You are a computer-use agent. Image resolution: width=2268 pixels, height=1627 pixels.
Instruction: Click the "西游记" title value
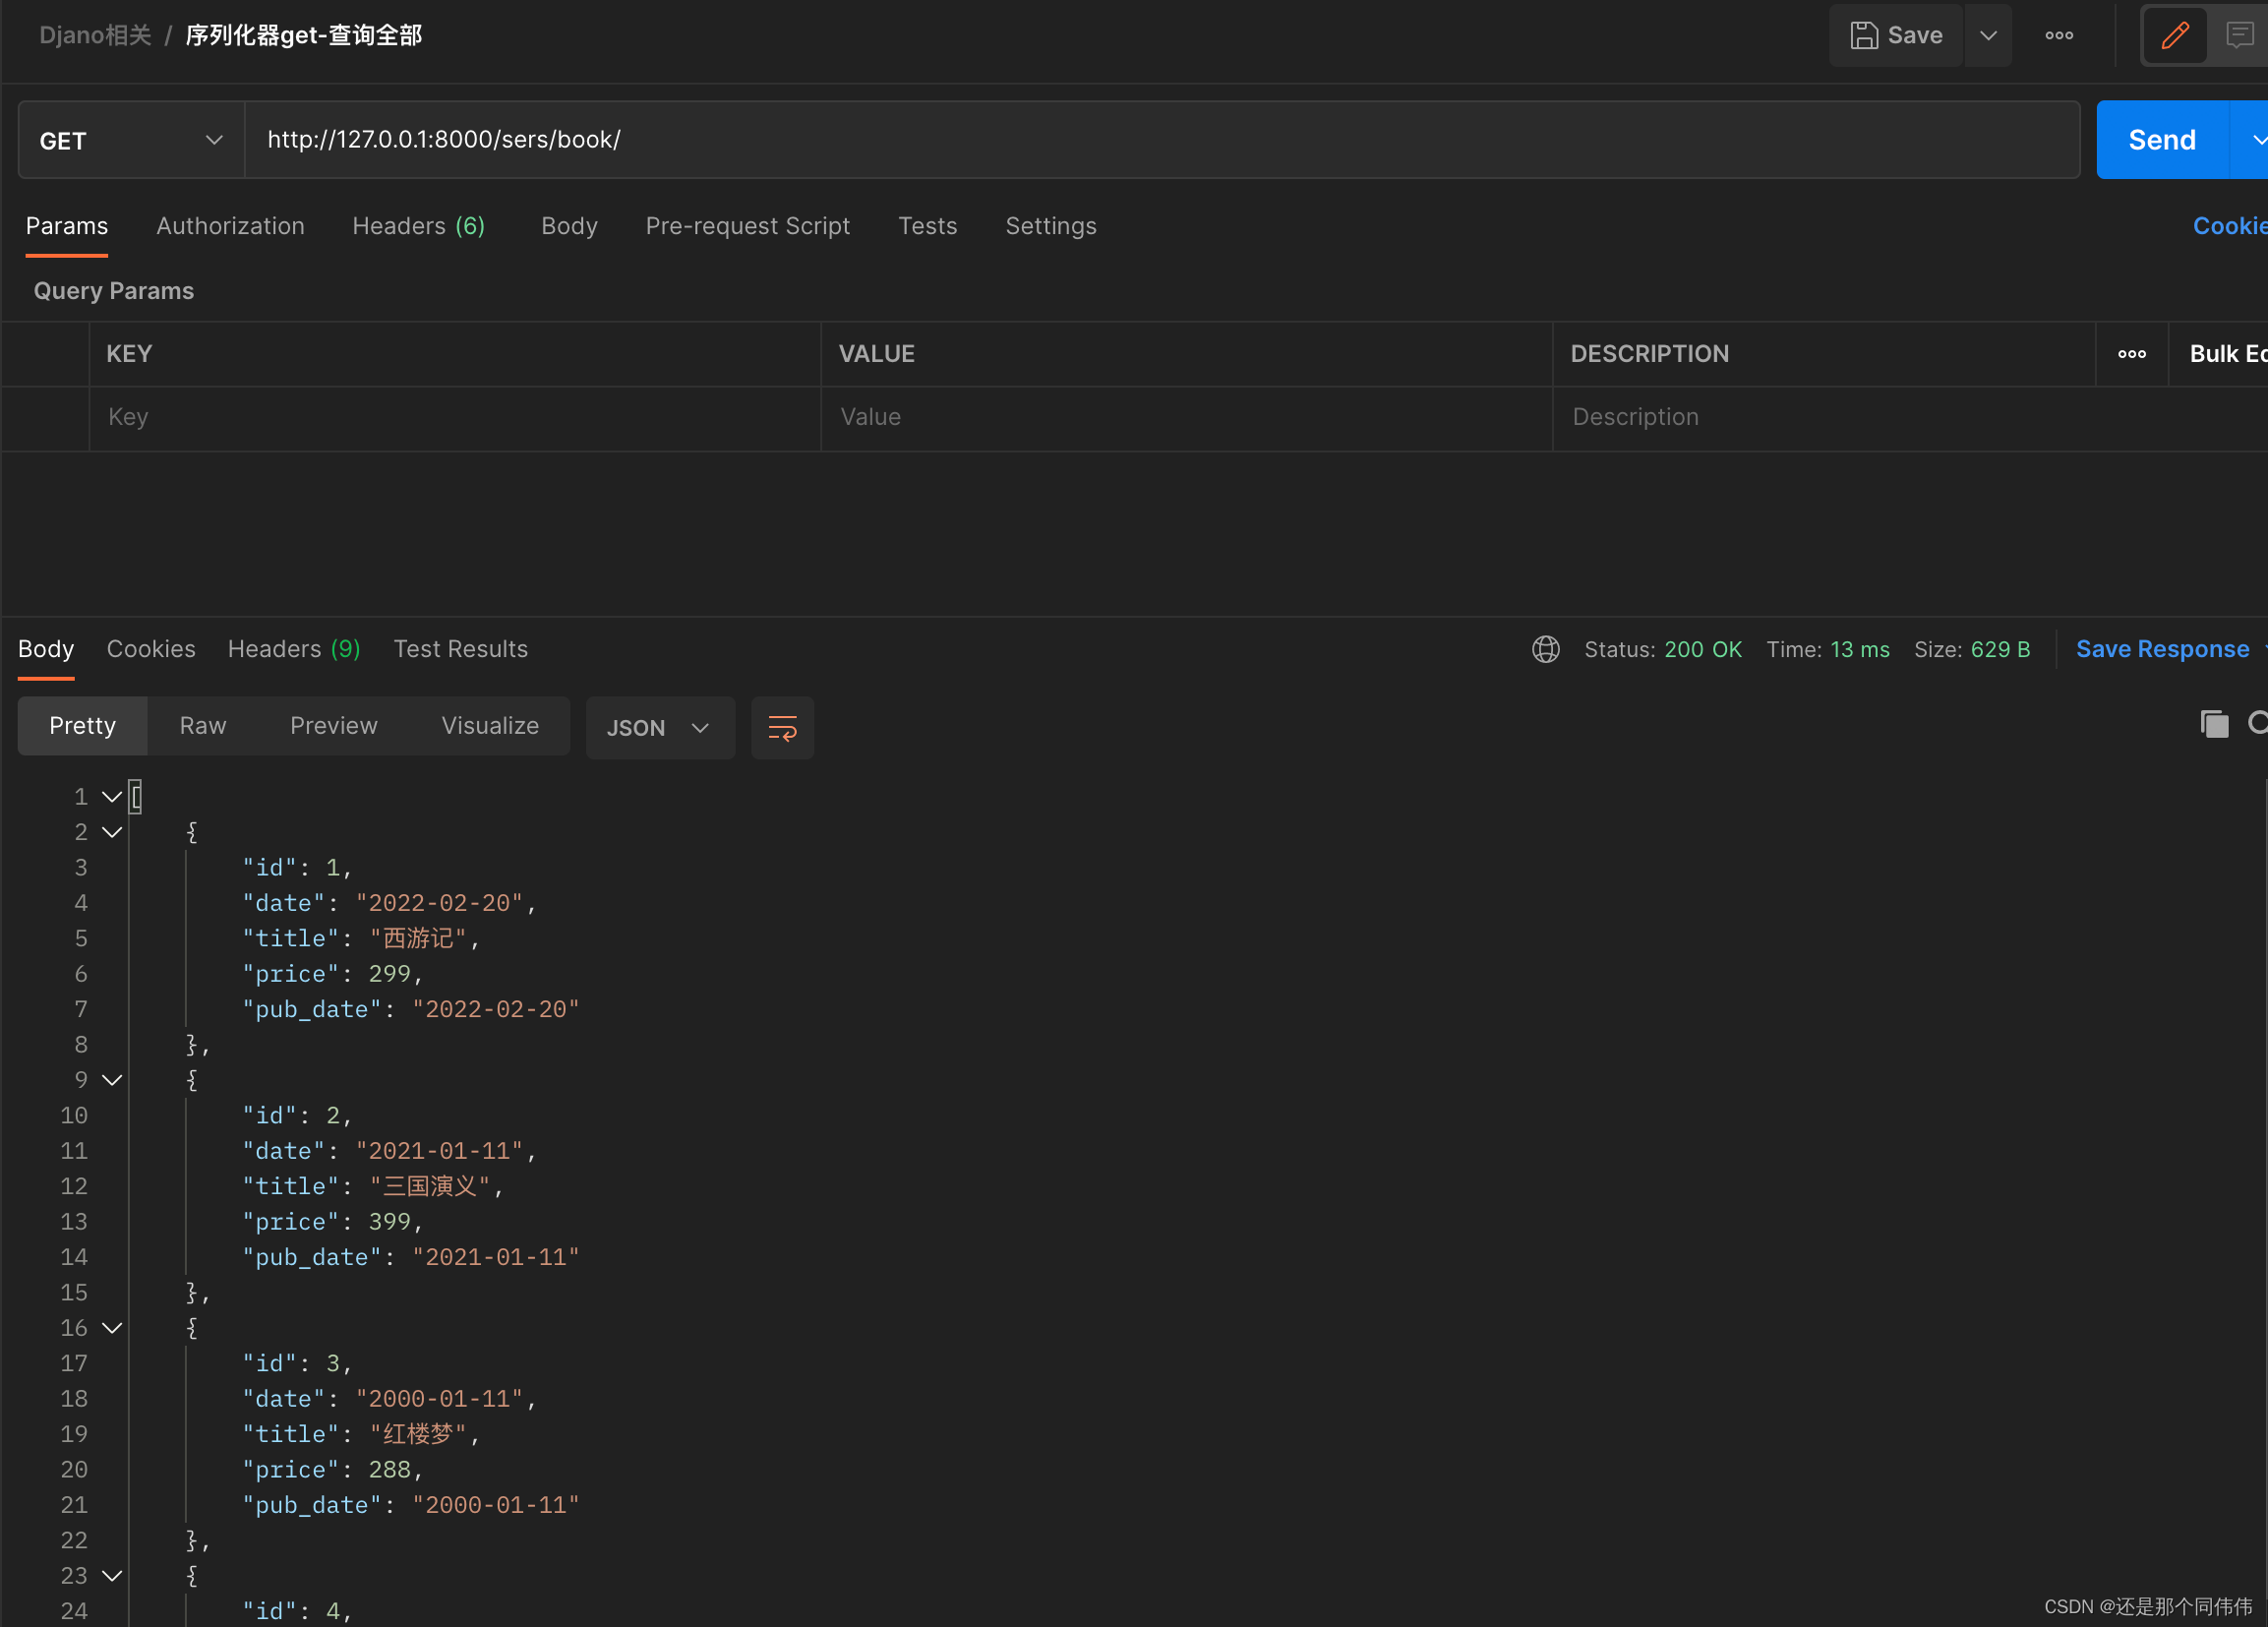(418, 938)
